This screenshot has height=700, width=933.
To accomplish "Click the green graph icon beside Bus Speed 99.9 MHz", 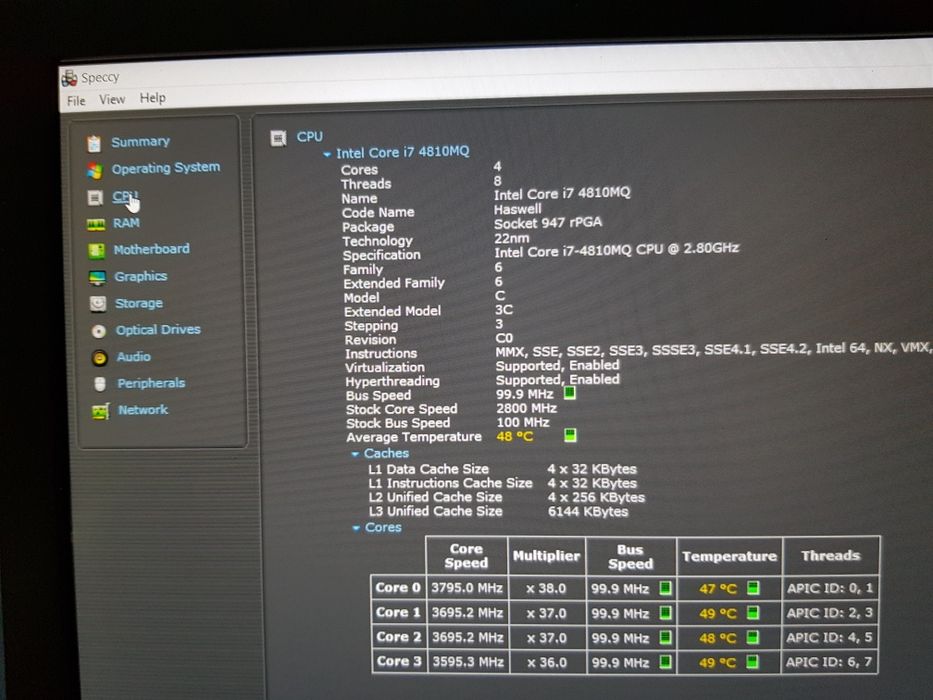I will click(569, 393).
